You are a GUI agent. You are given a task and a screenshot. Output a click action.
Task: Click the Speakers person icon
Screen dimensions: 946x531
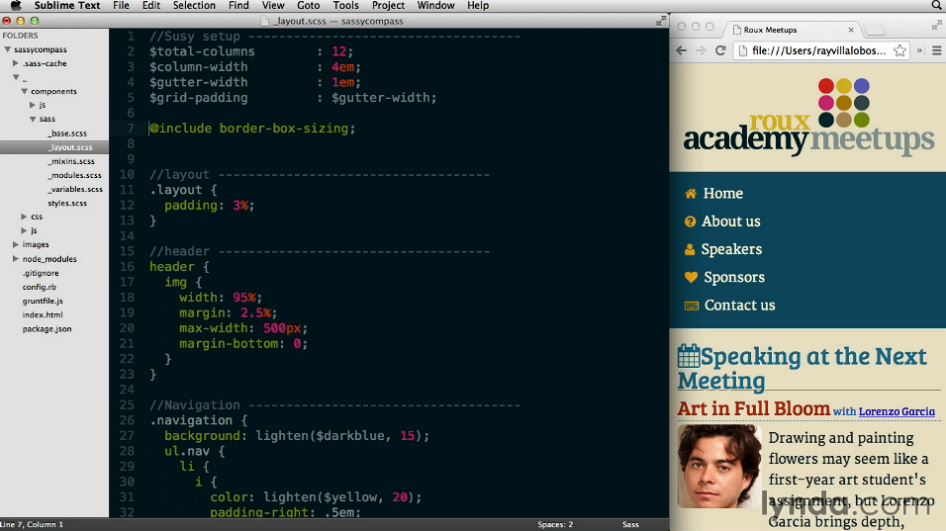[x=690, y=249]
